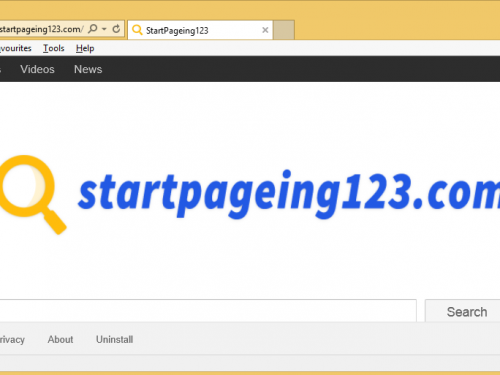Select the StartPageing123 browser tab

point(200,30)
